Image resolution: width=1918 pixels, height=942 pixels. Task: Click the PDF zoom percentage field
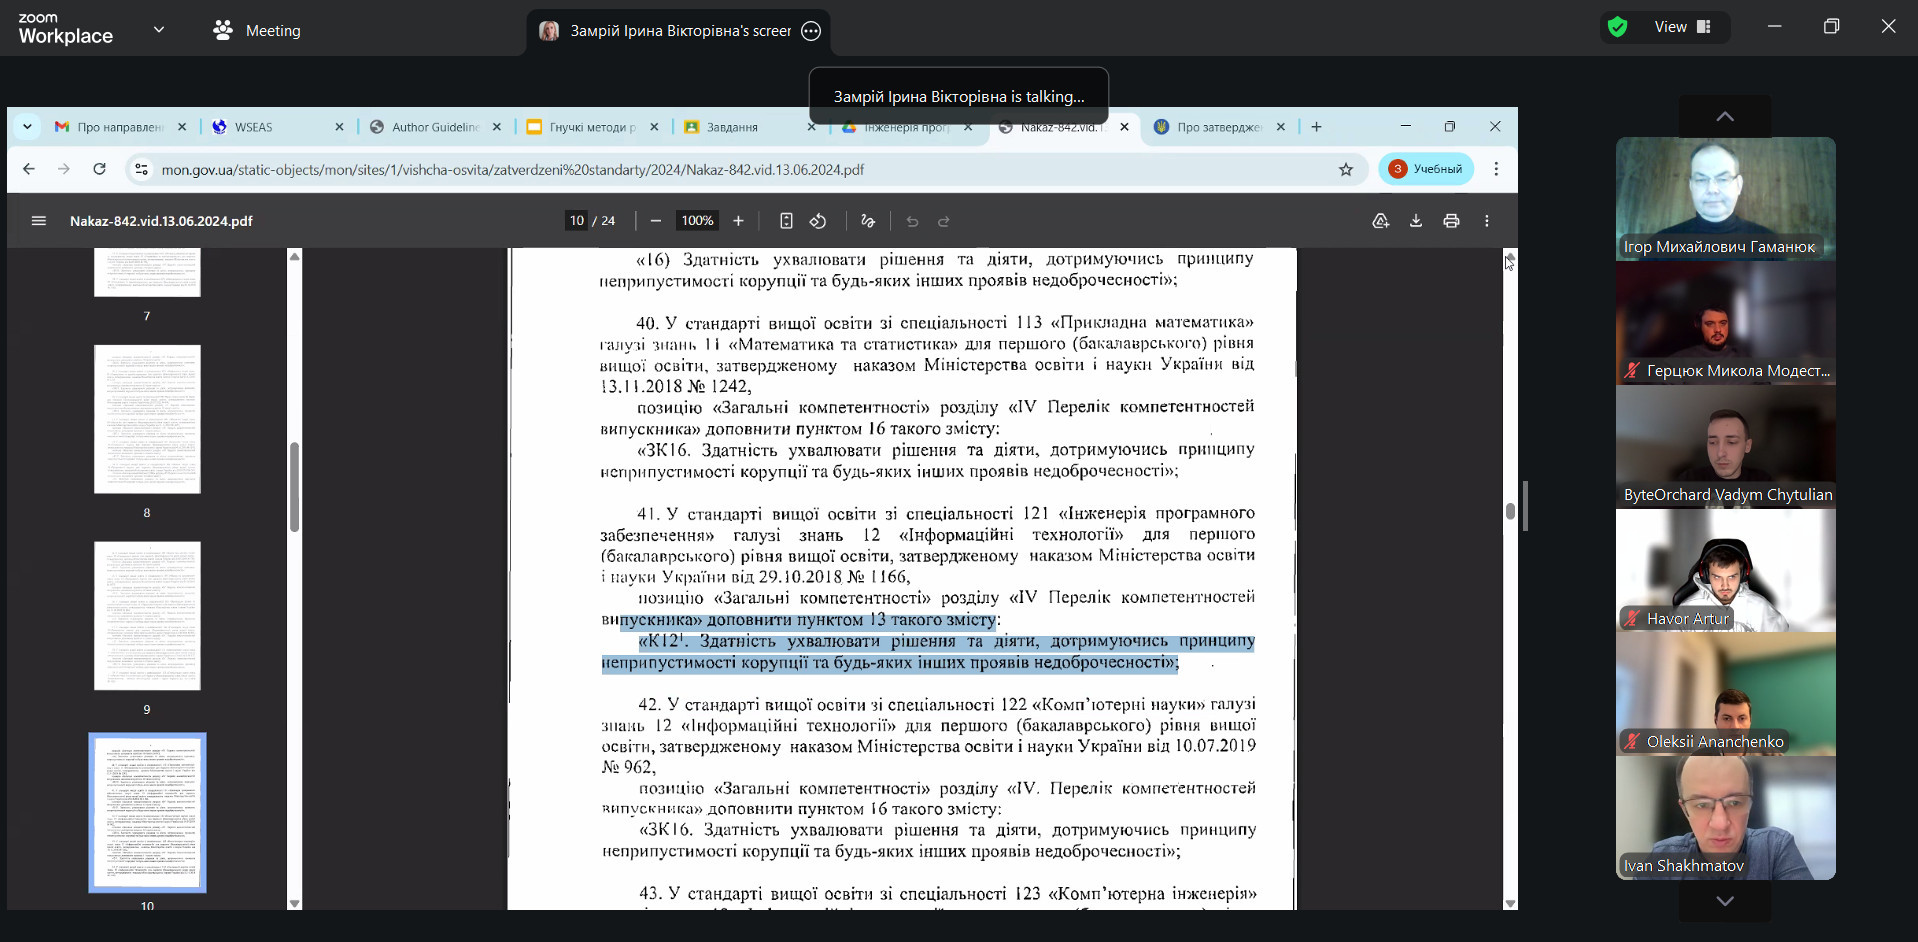click(x=697, y=221)
